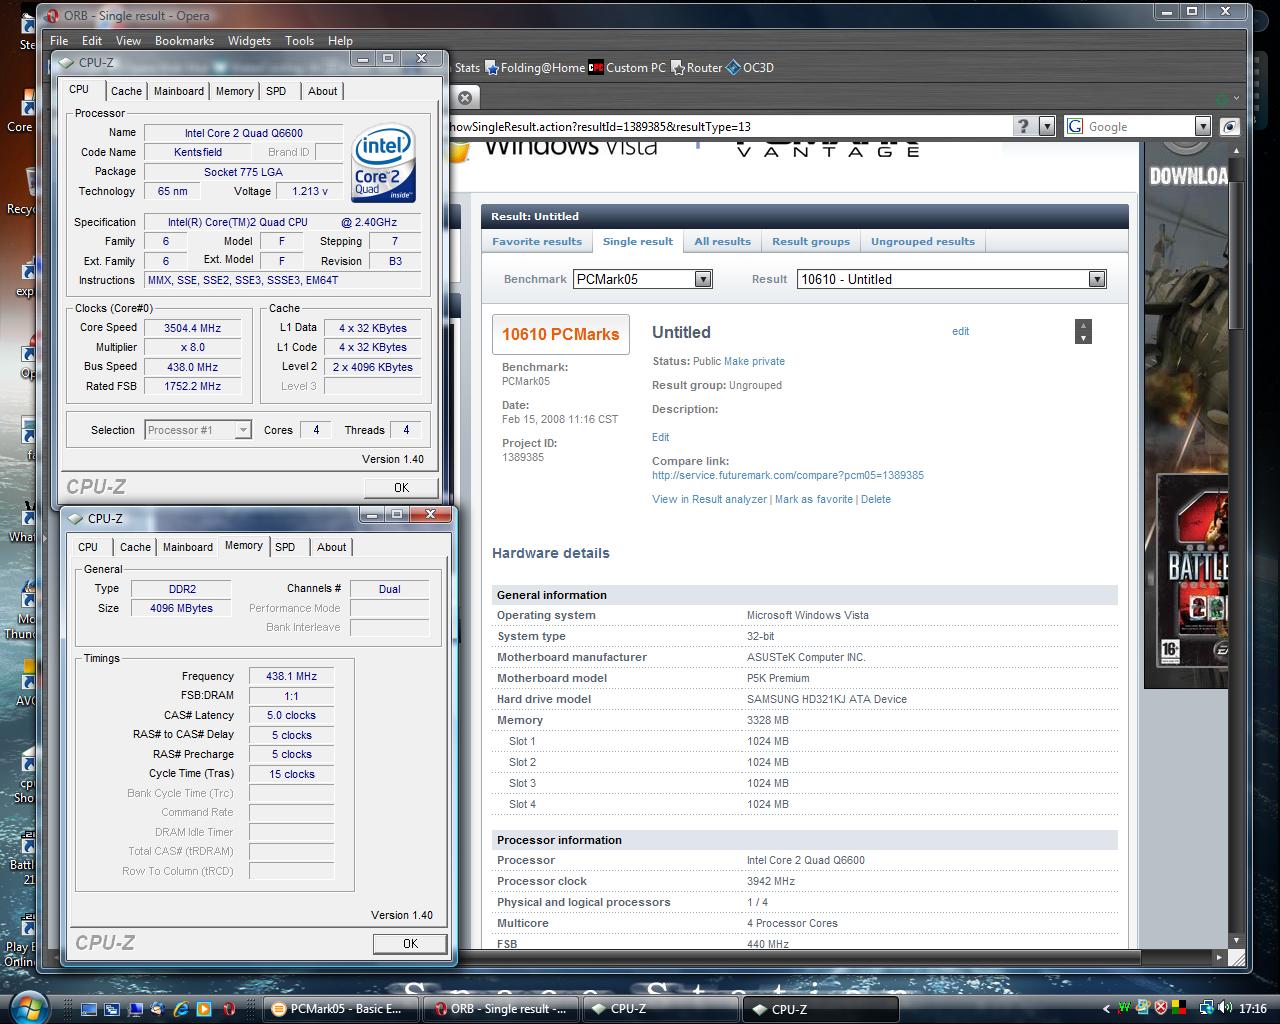Open the View menu in Opera
The height and width of the screenshot is (1024, 1280).
click(x=128, y=41)
